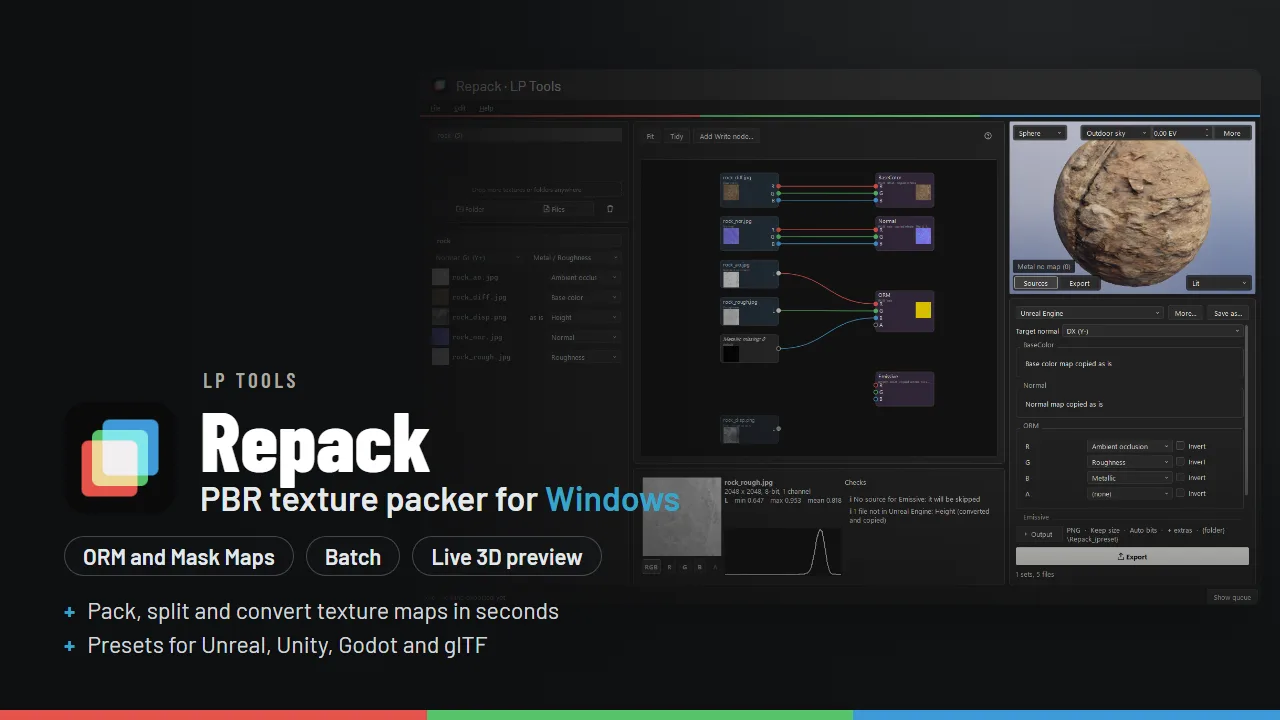Tick Invert for the ORM A channel
1280x720 pixels.
pos(1180,493)
